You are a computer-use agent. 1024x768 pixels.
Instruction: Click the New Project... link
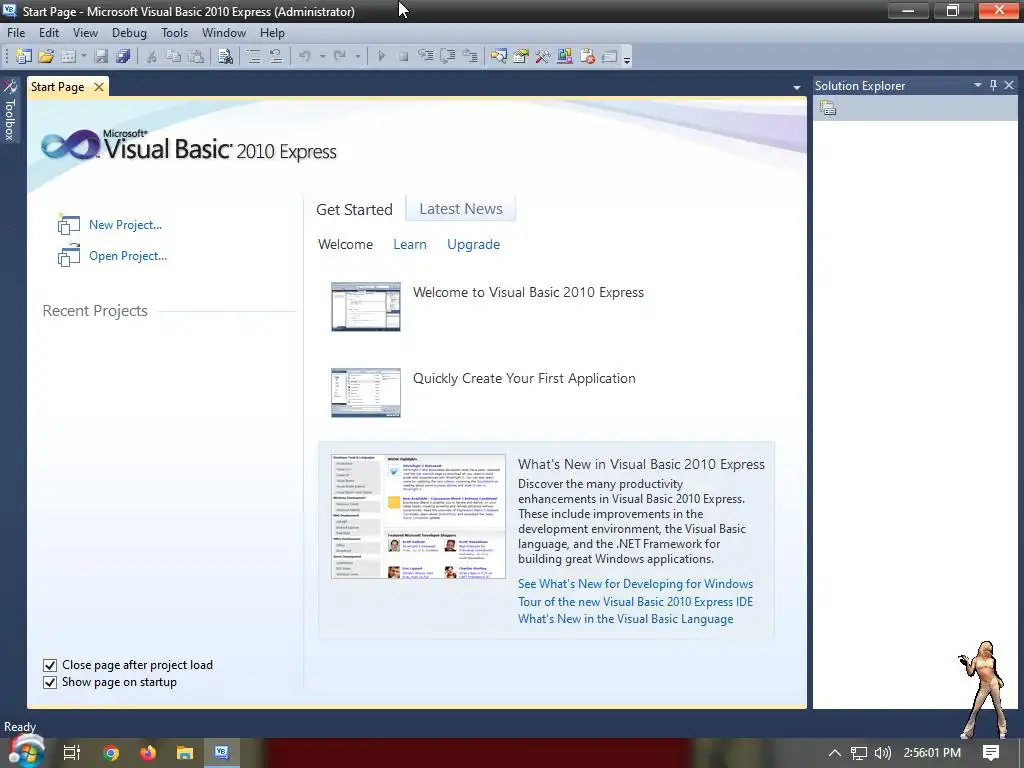click(125, 225)
